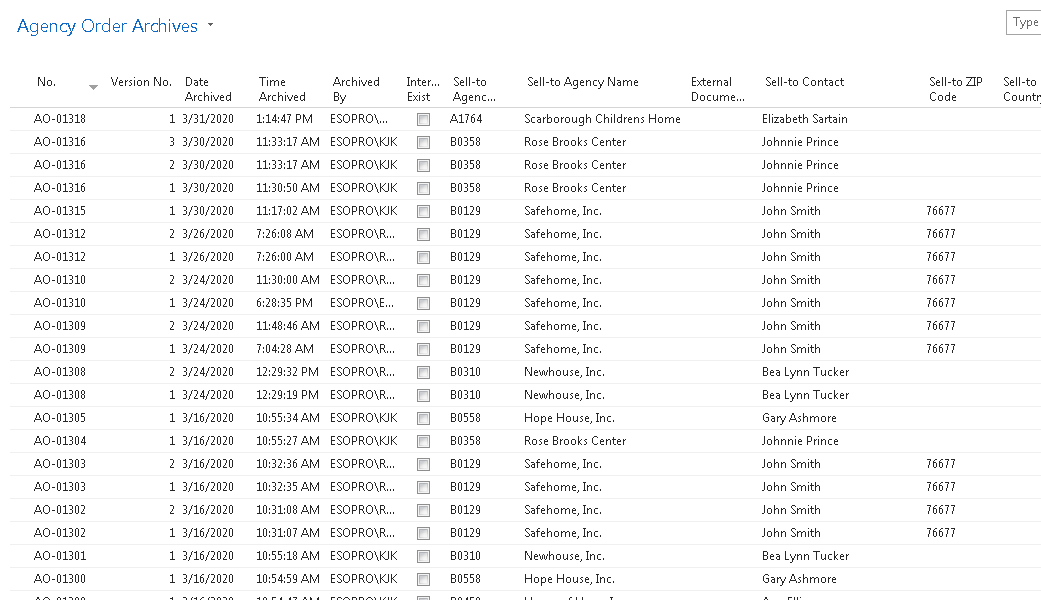Enable the Interaction Exist checkbox for AO-01300

tap(424, 579)
